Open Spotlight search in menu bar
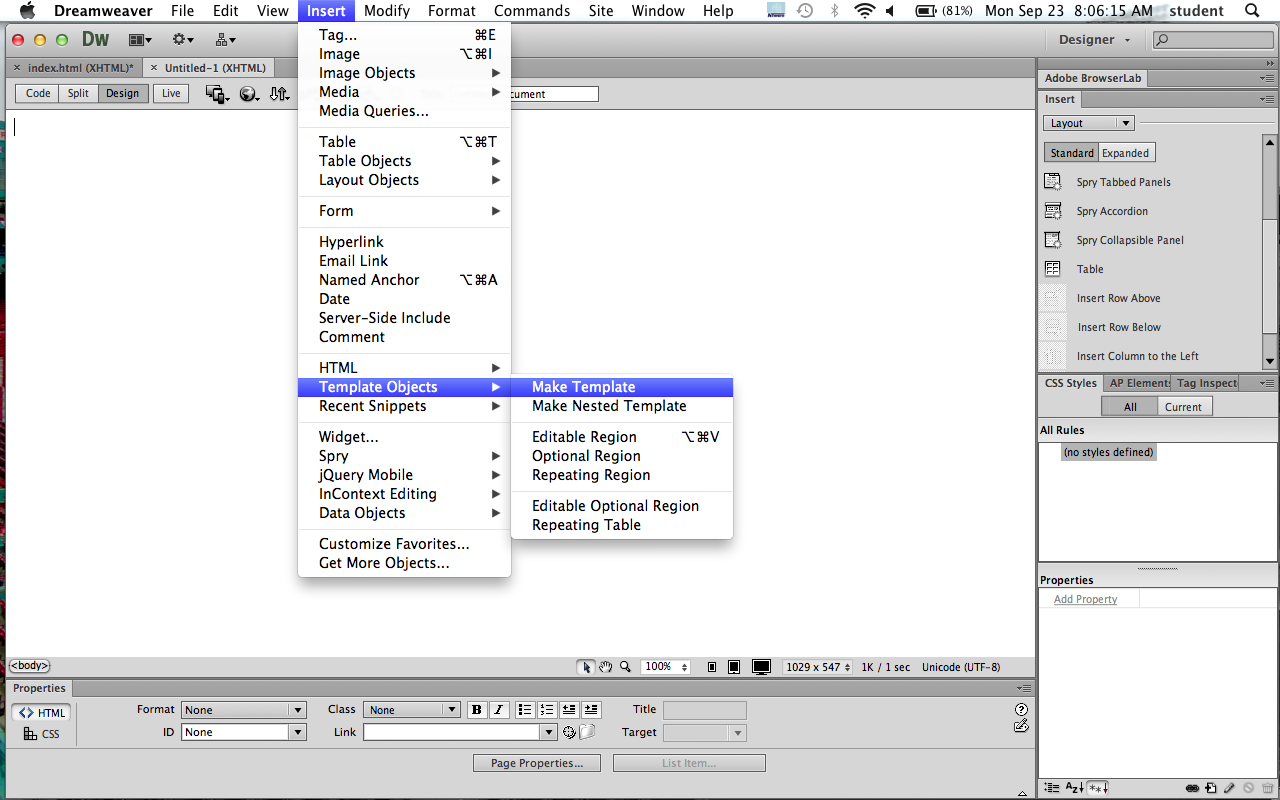Screen dimensions: 1280x800 (1252, 11)
